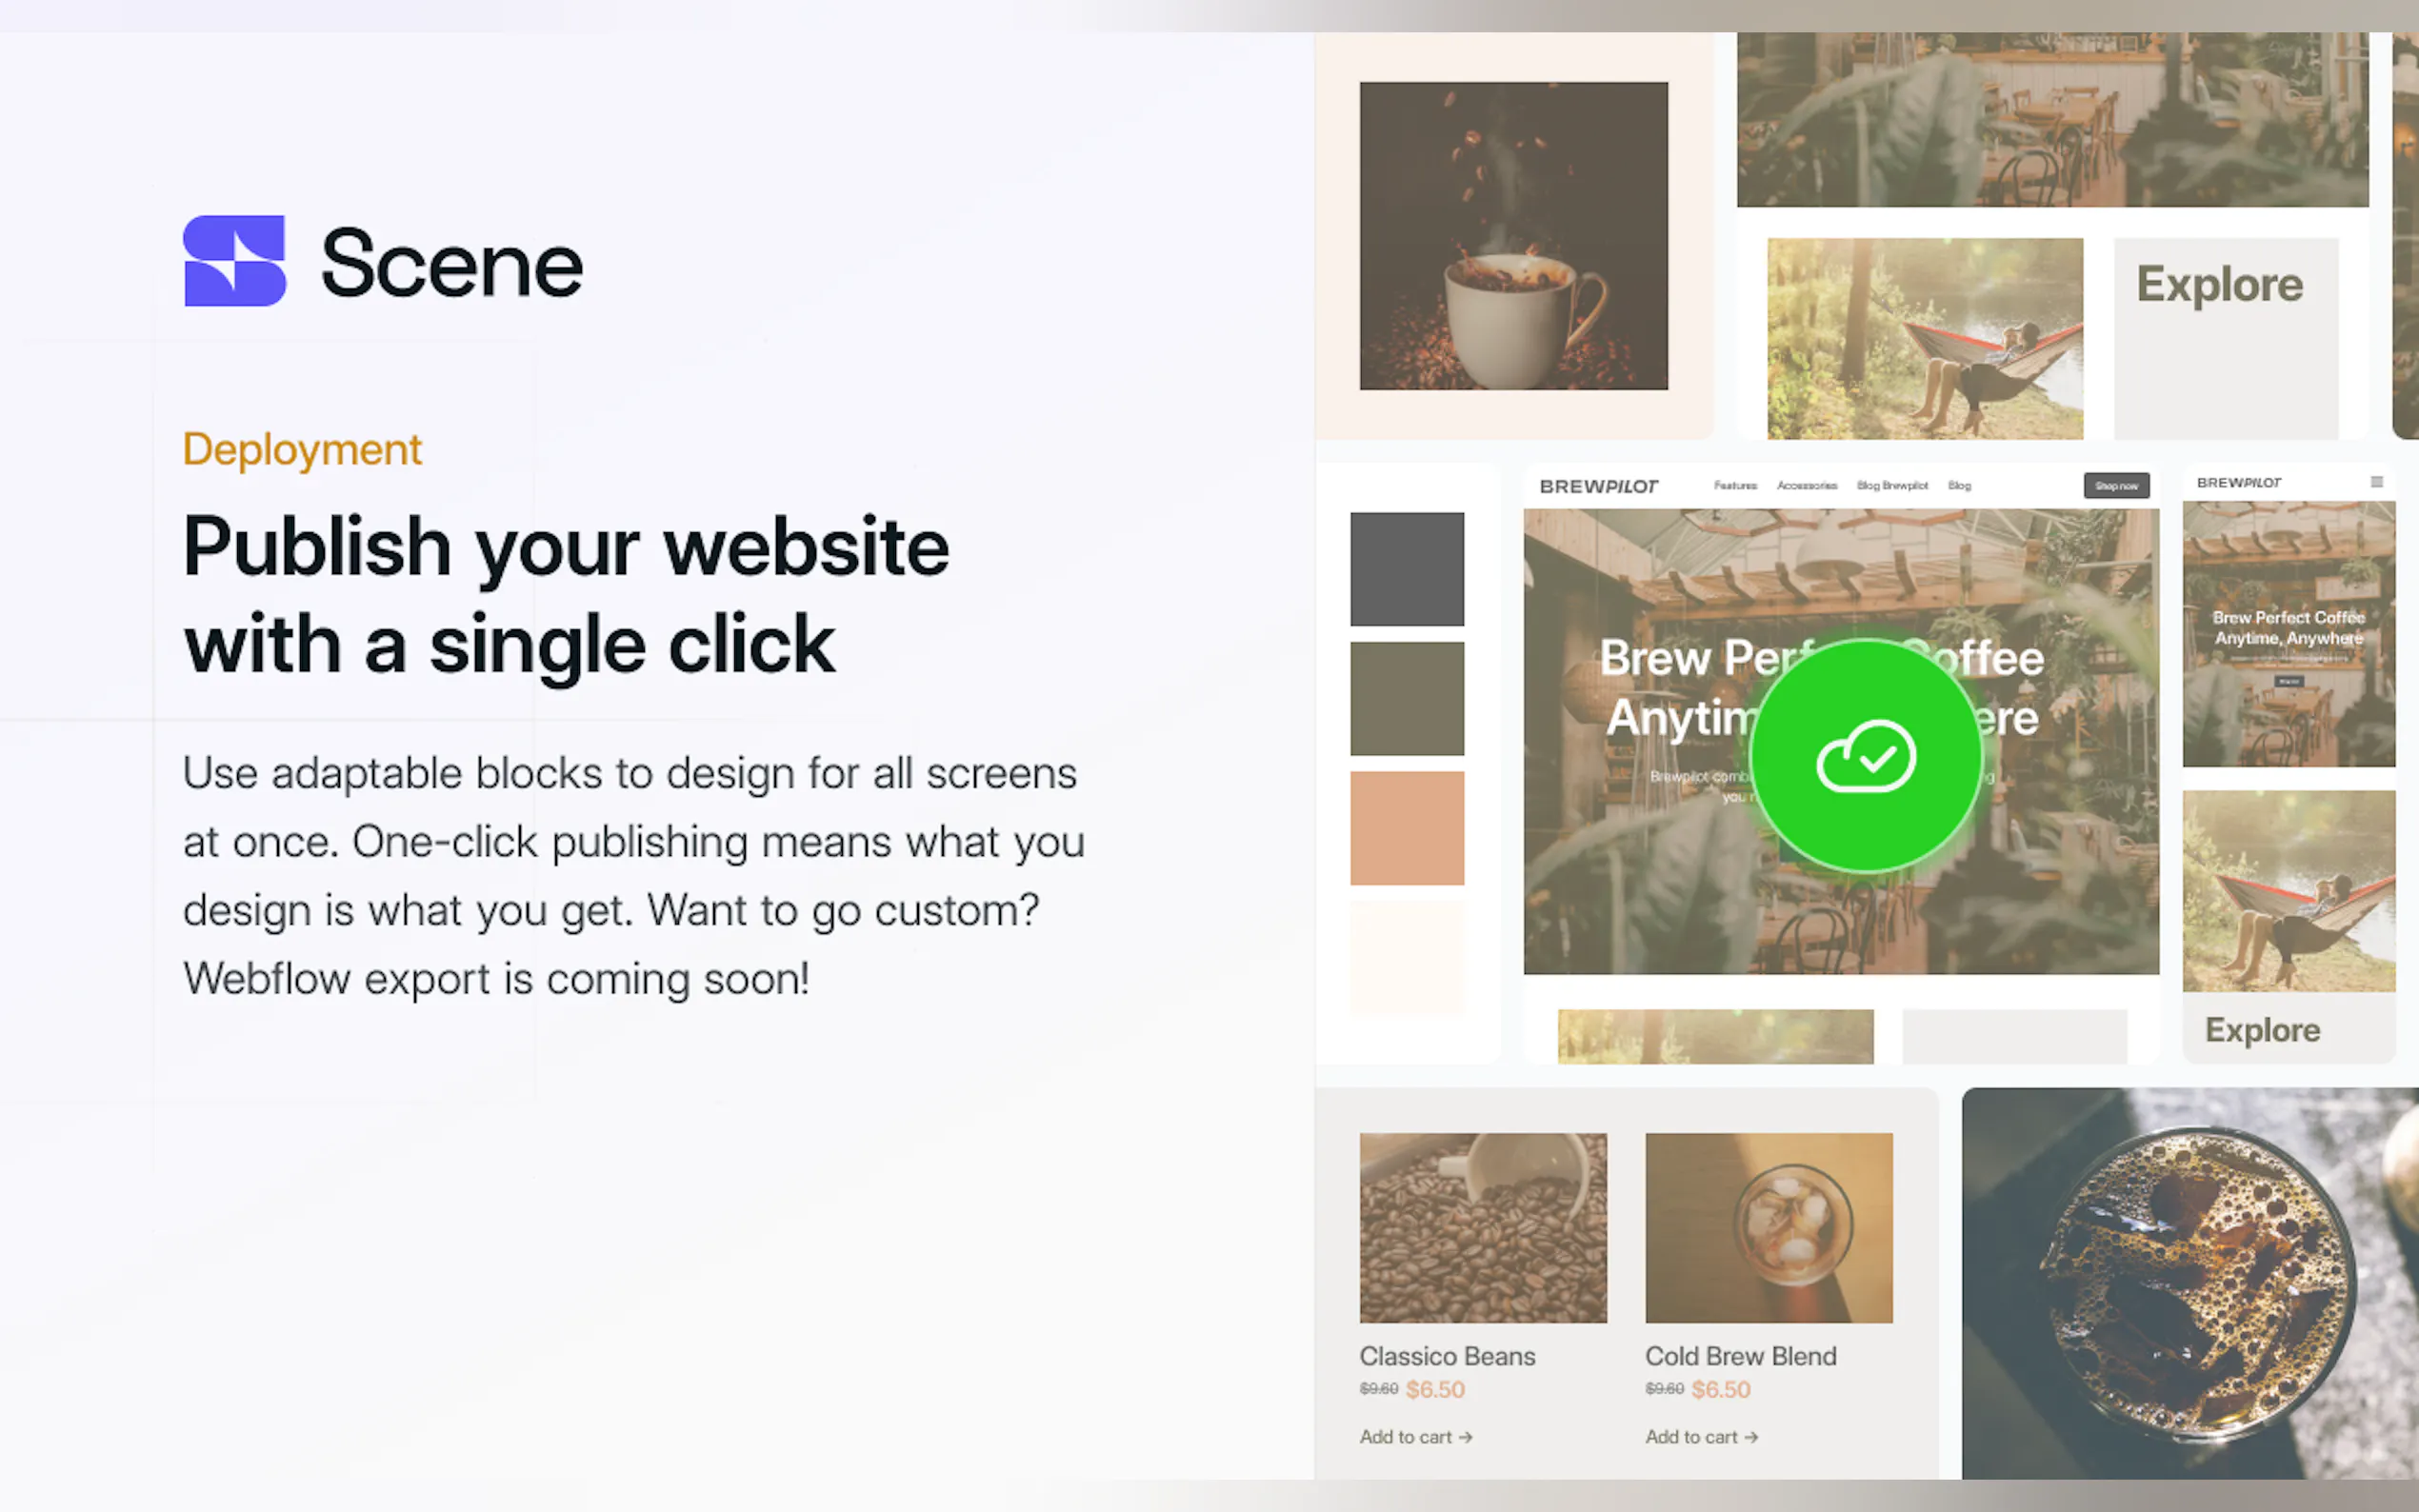
Task: Click the Classico Beans product image
Action: coord(1483,1228)
